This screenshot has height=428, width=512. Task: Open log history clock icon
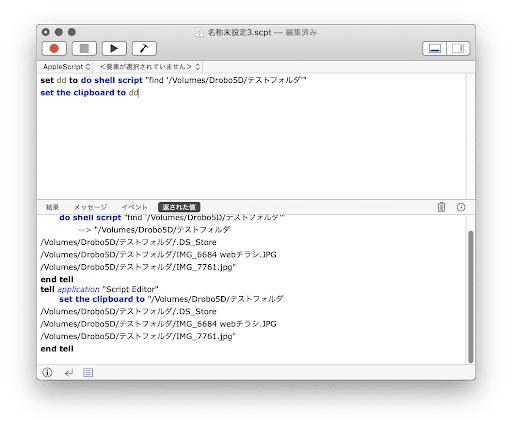point(461,207)
